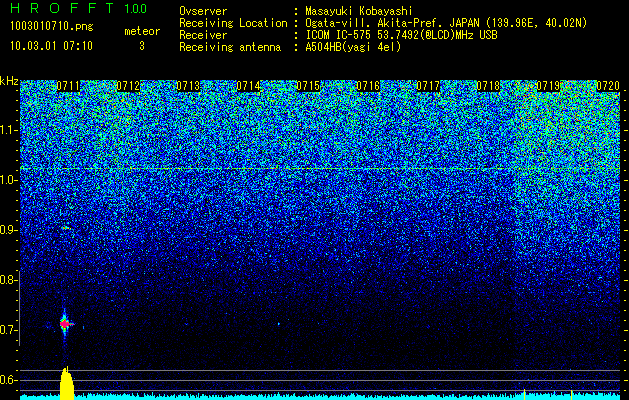Screen dimensions: 629x400
Task: Click the observer name Masayuki Kobayashi
Action: pyautogui.click(x=359, y=11)
